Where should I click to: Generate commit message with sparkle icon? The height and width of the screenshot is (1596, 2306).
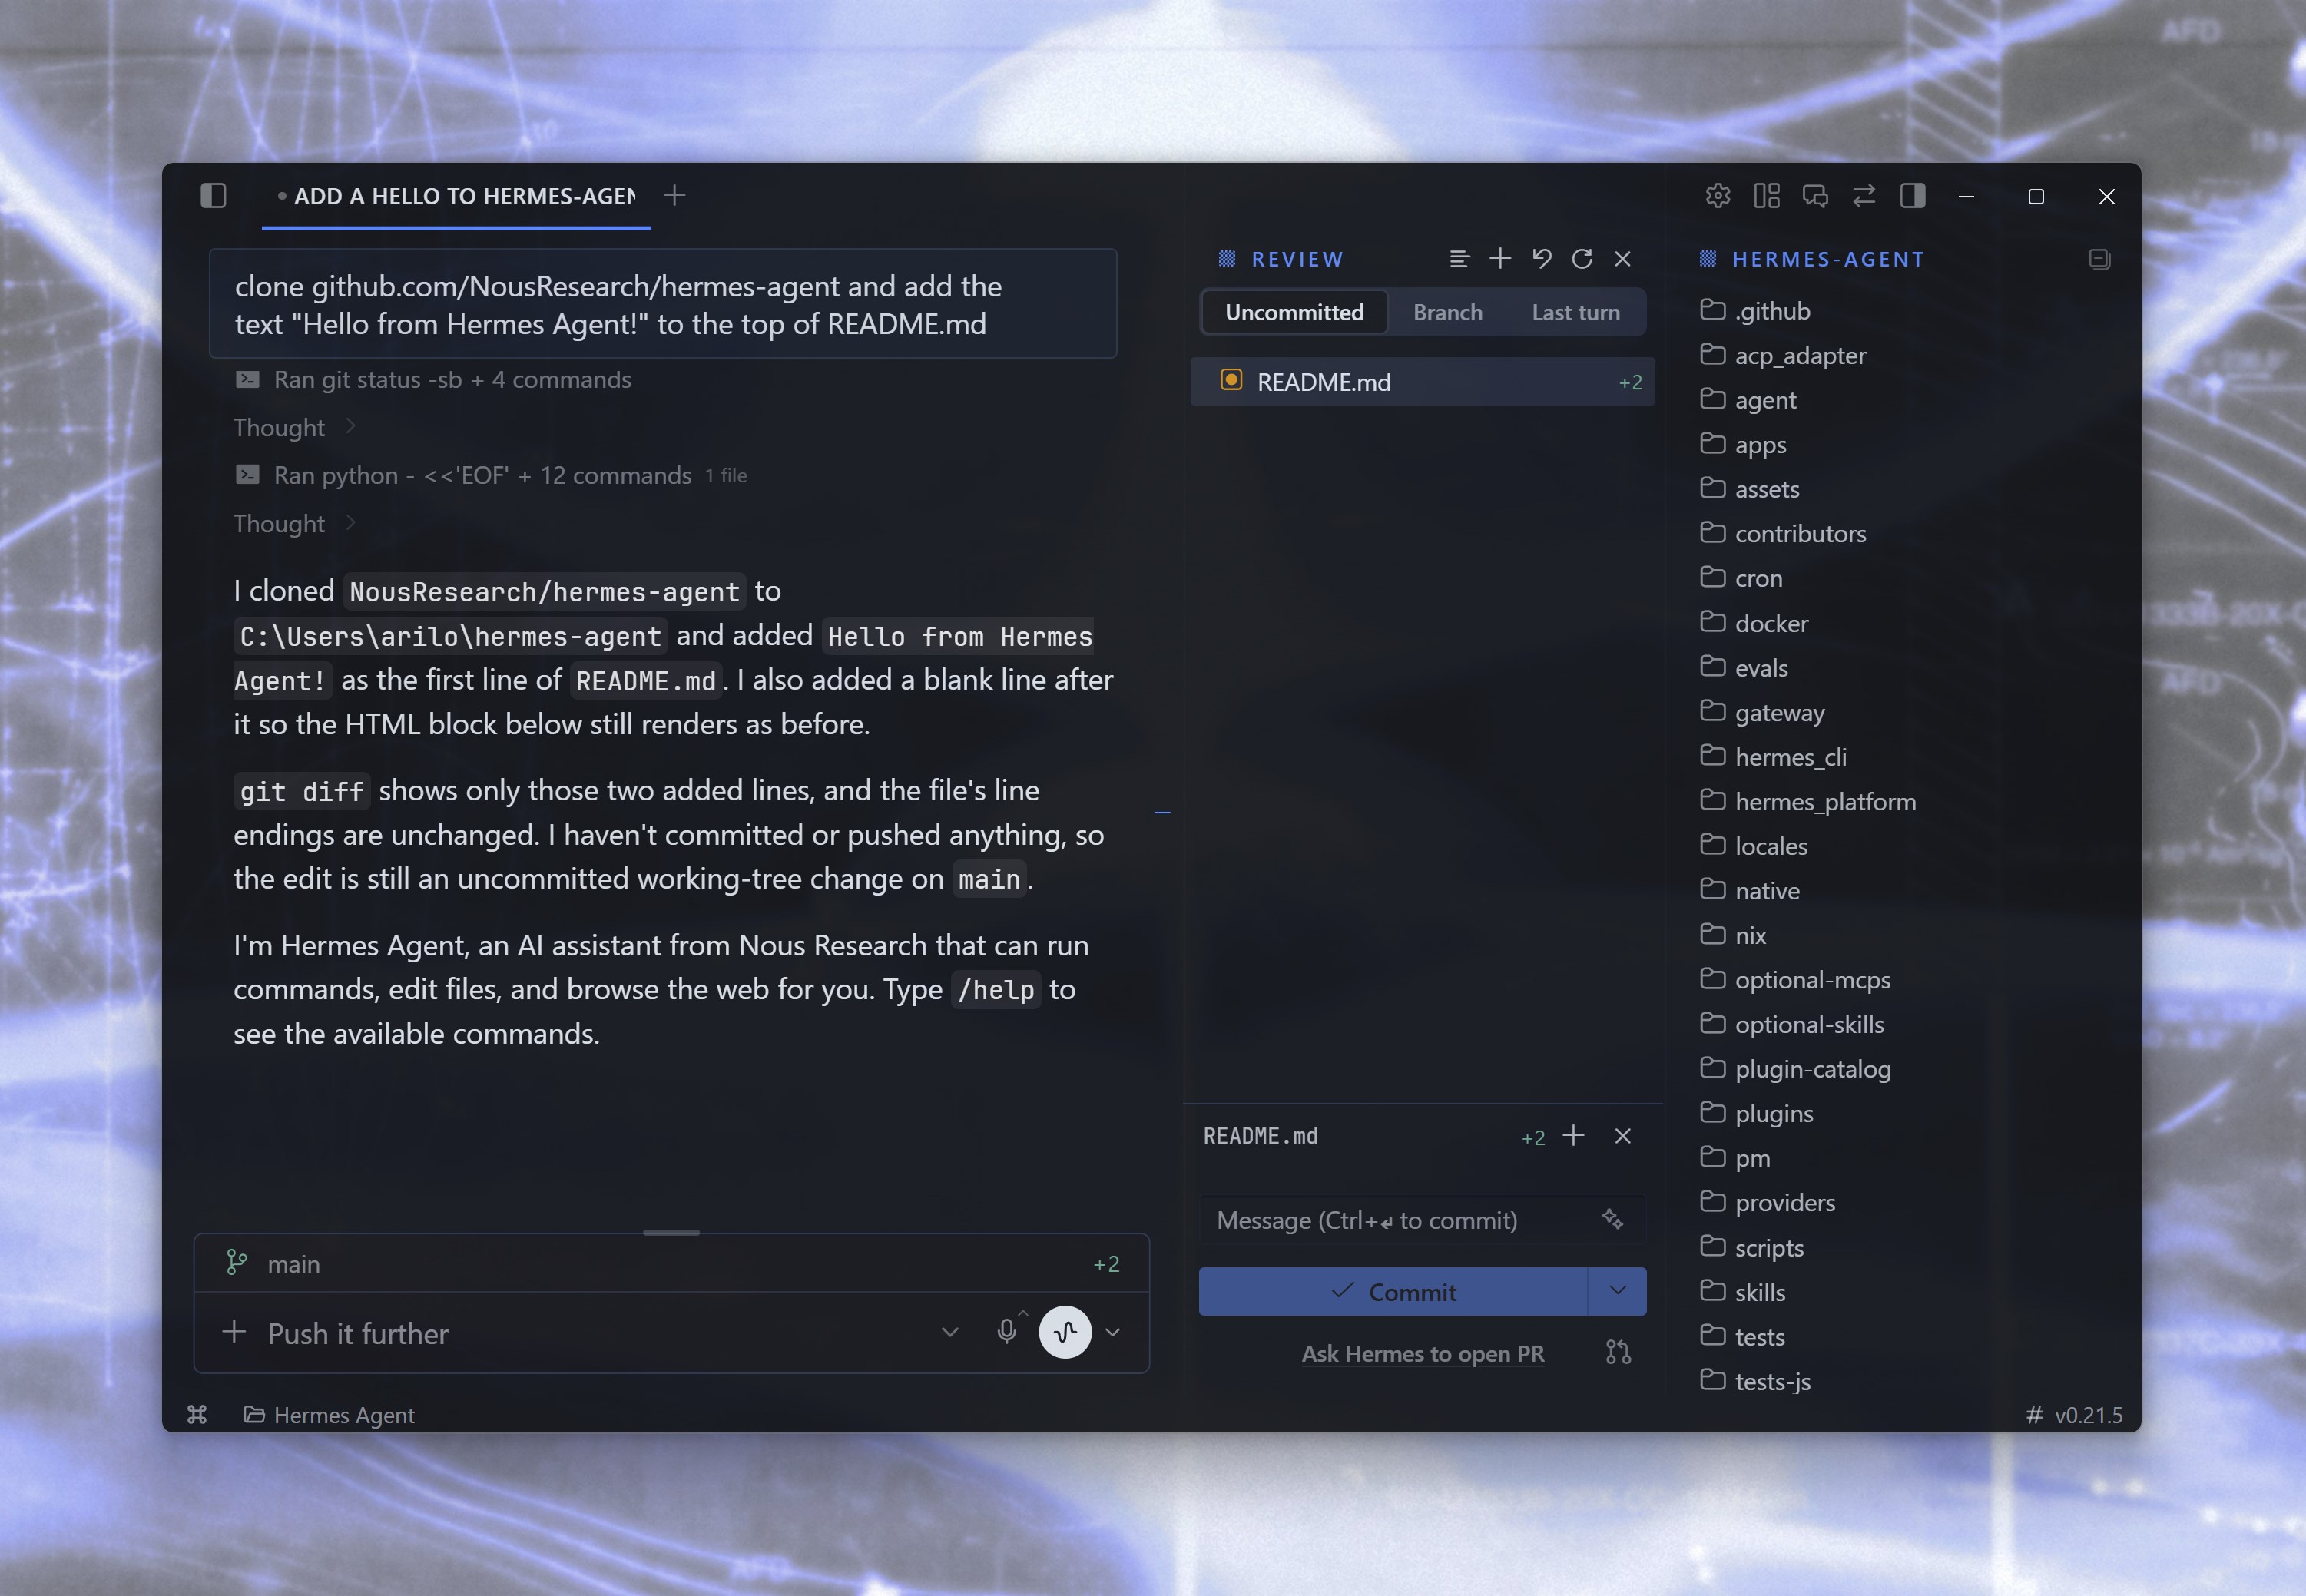[x=1613, y=1219]
